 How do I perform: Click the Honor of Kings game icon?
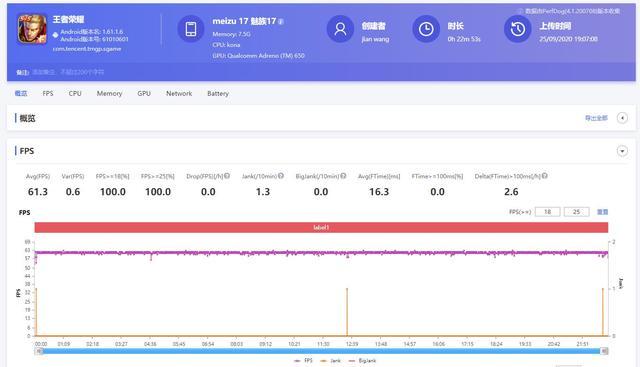32,29
